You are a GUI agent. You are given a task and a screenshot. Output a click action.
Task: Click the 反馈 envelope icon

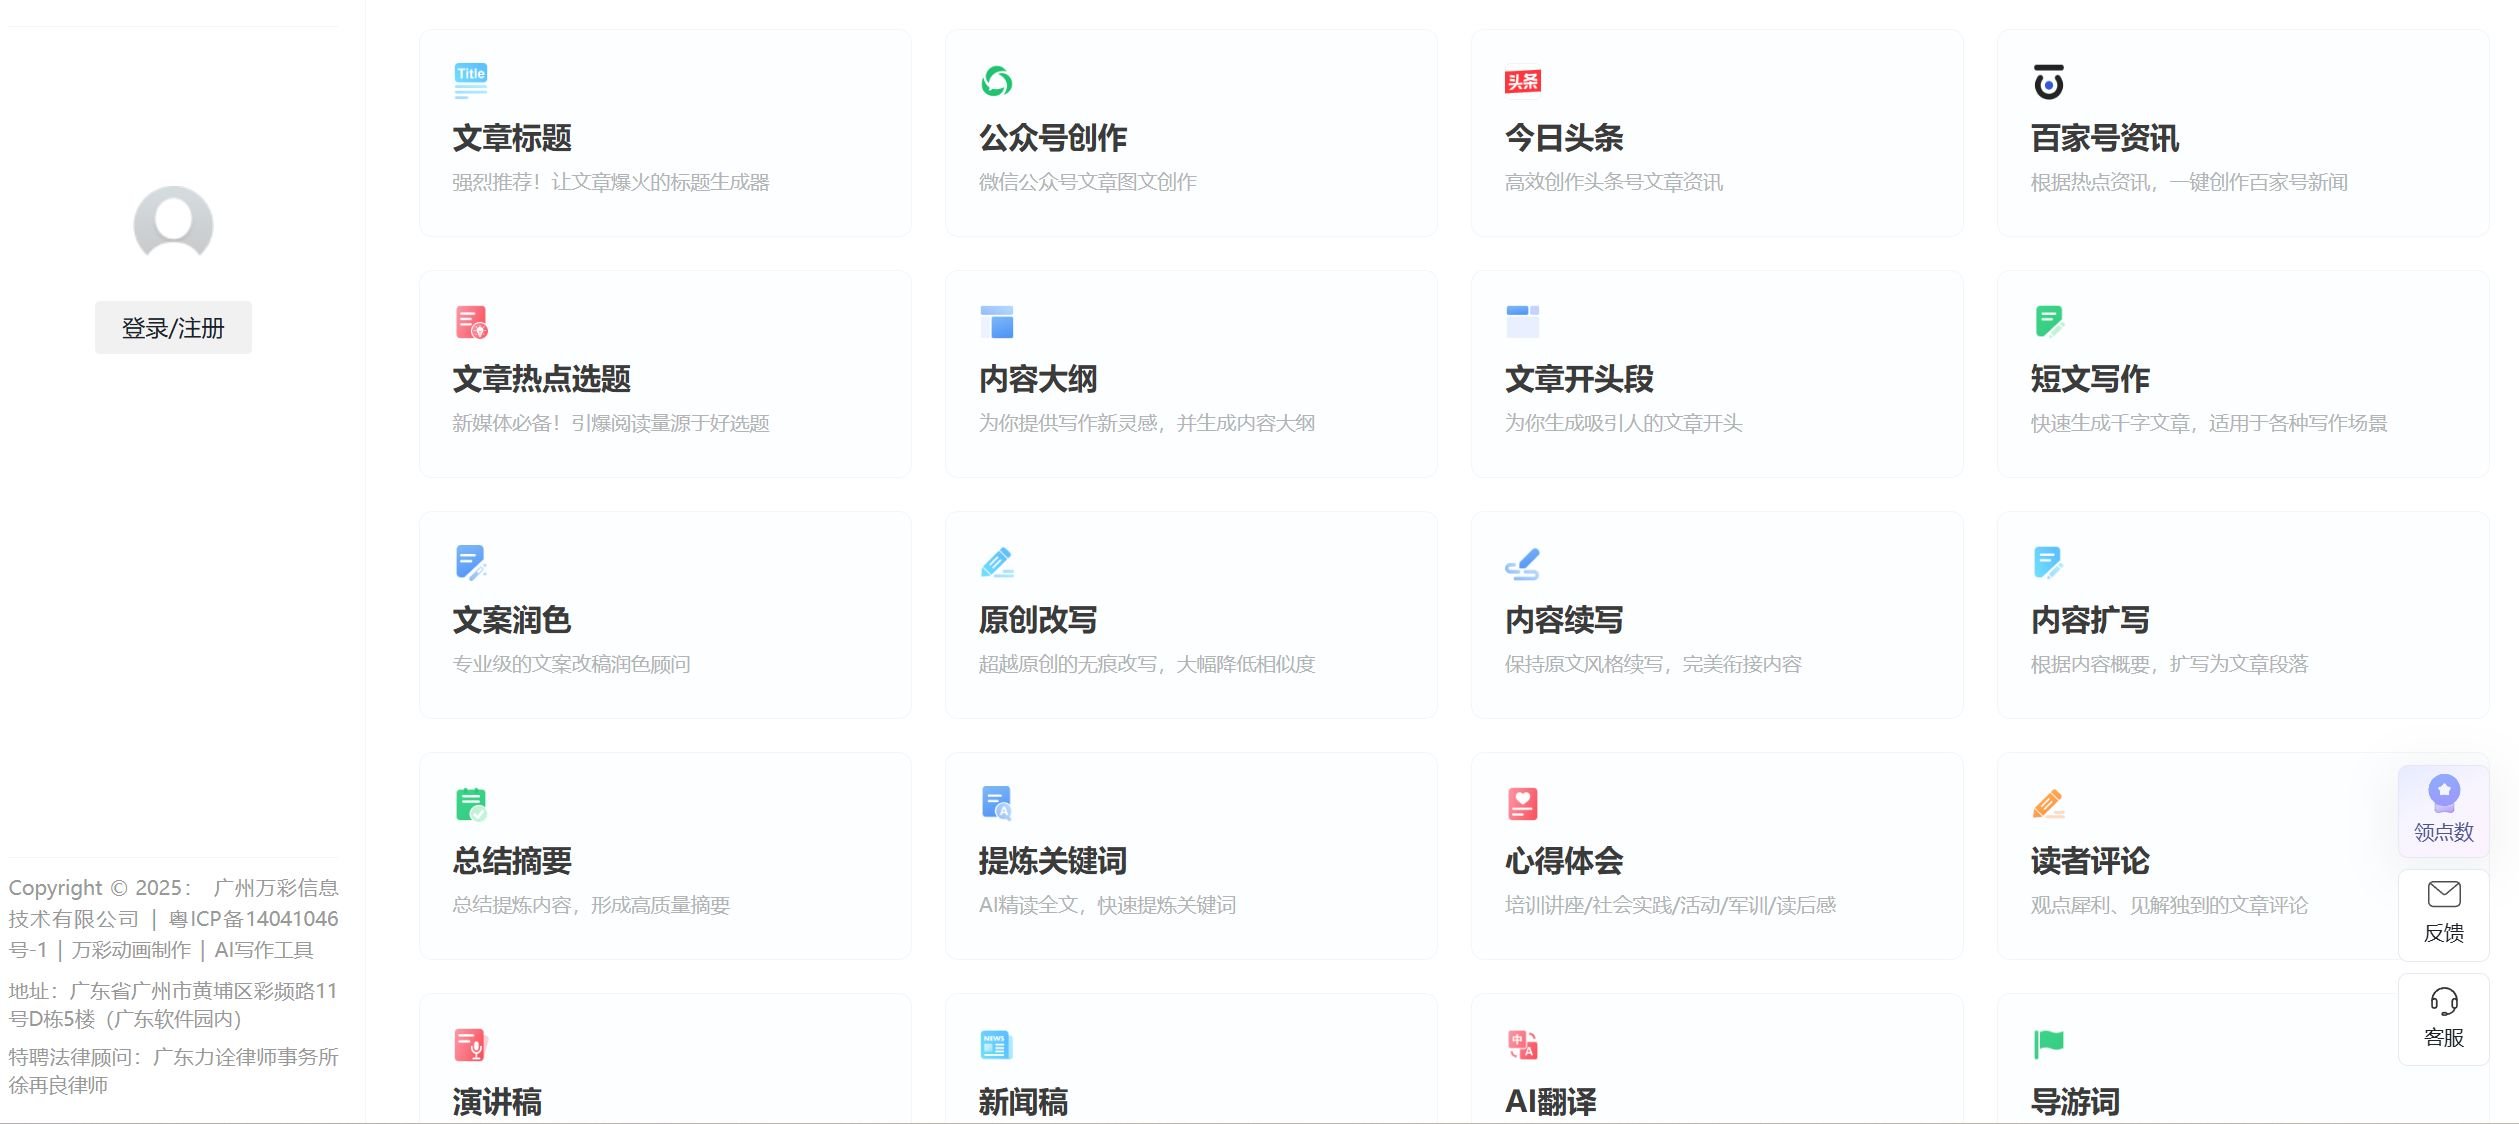(2444, 894)
